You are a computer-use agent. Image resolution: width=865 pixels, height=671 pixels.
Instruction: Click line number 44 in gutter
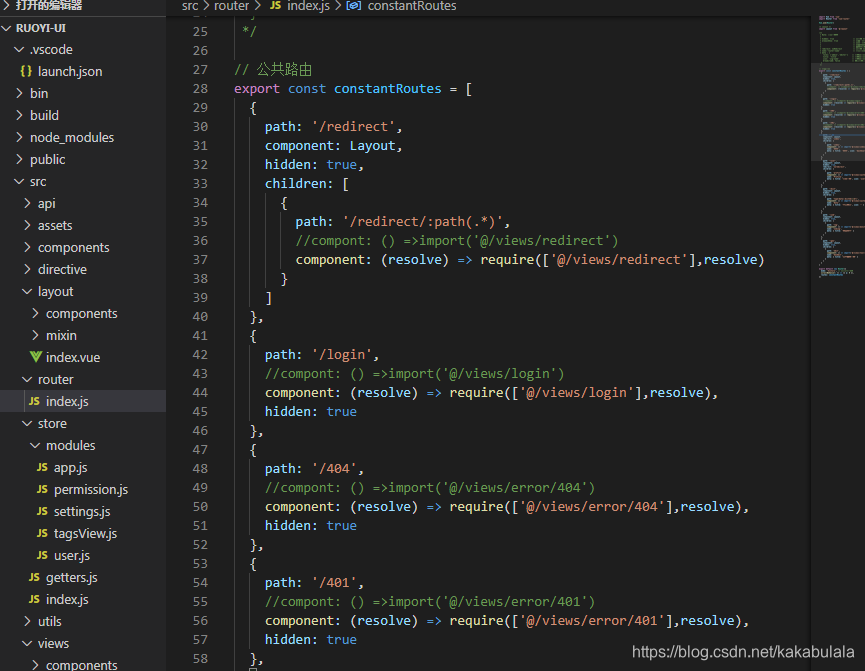click(200, 392)
